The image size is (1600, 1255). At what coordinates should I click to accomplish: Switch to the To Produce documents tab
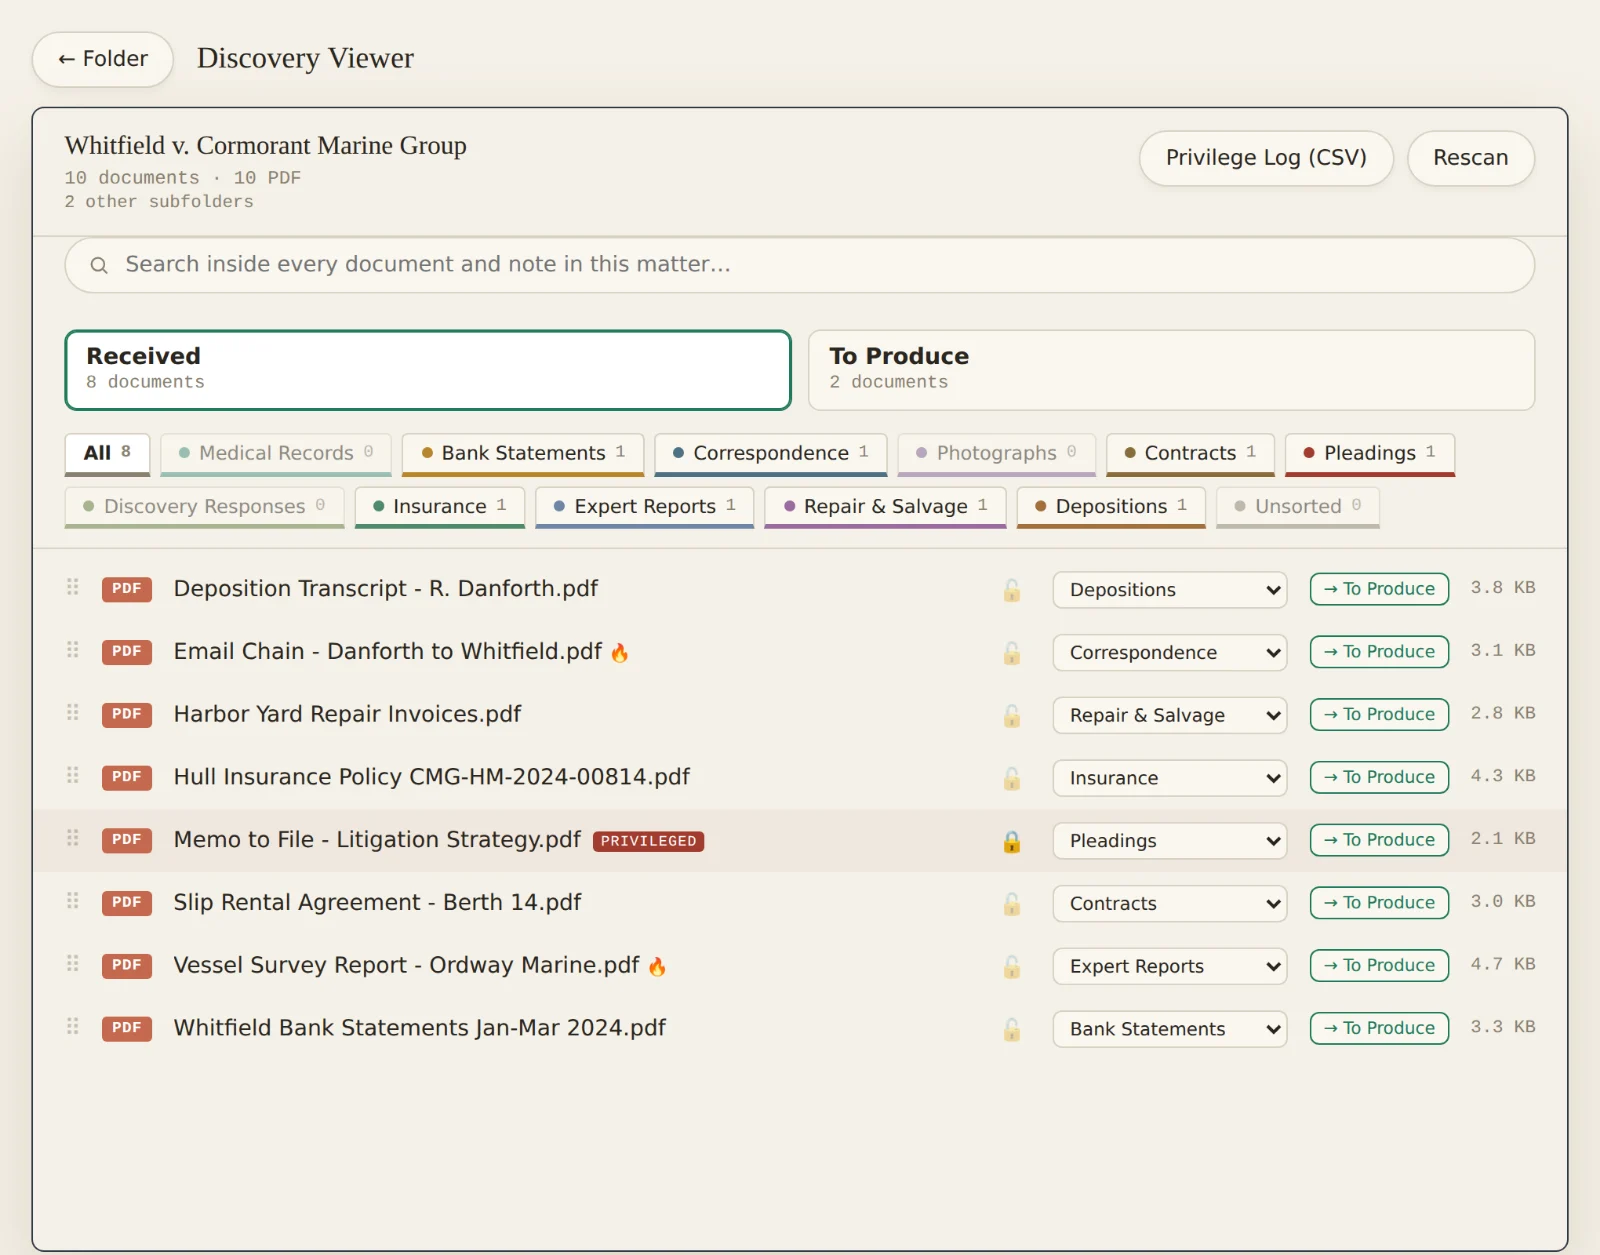(1171, 370)
